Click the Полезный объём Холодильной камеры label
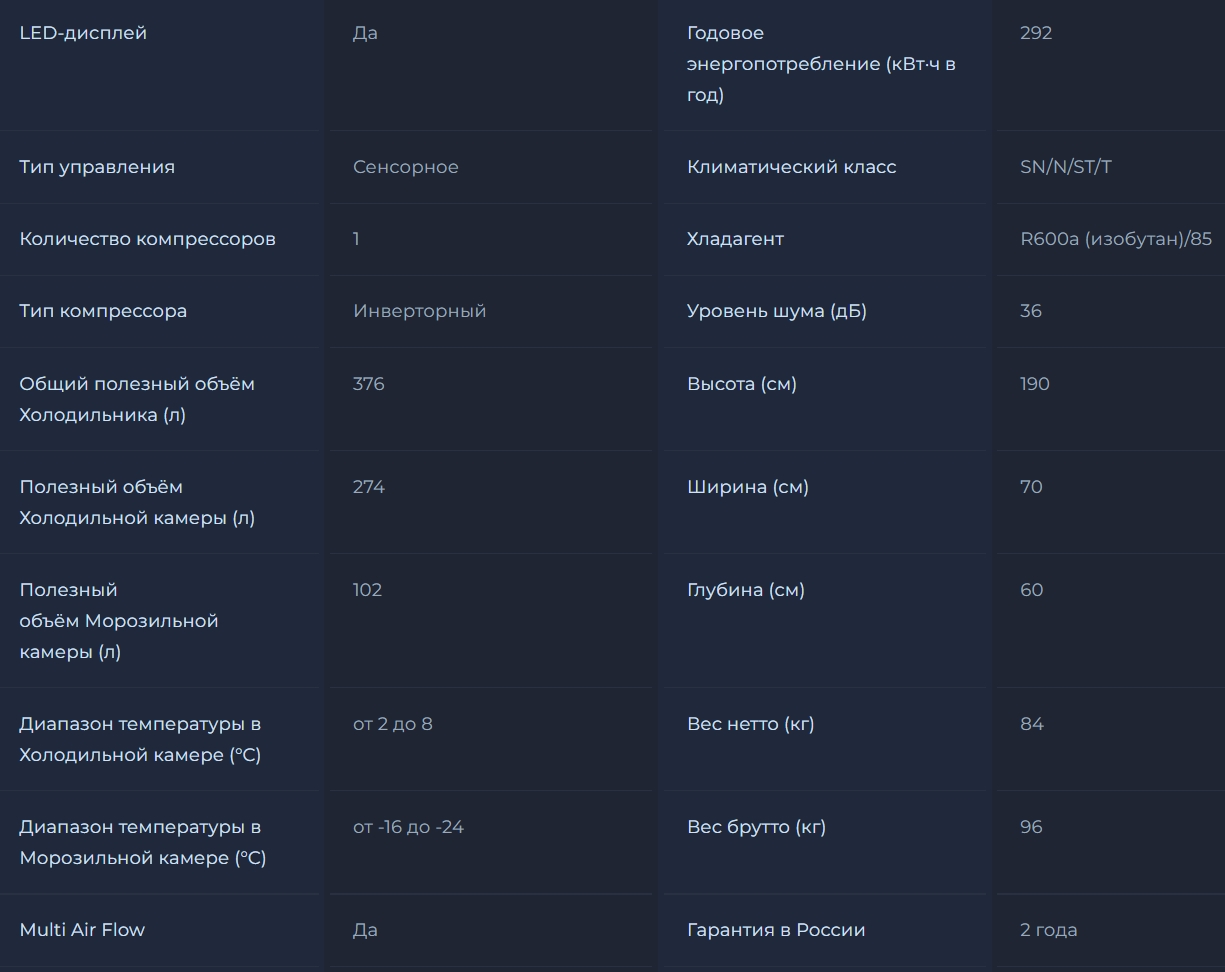This screenshot has width=1225, height=972. (137, 502)
